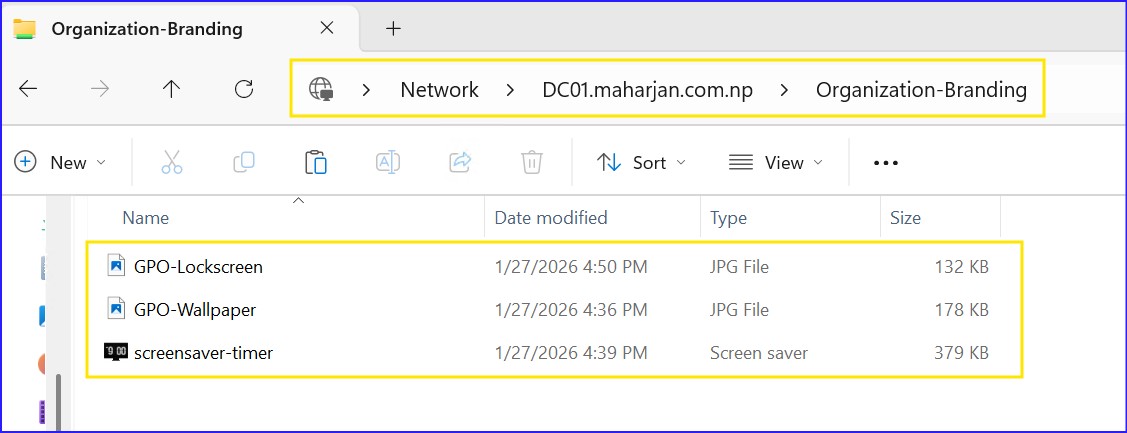This screenshot has width=1127, height=433.
Task: Open the View layout dropdown
Action: (776, 163)
